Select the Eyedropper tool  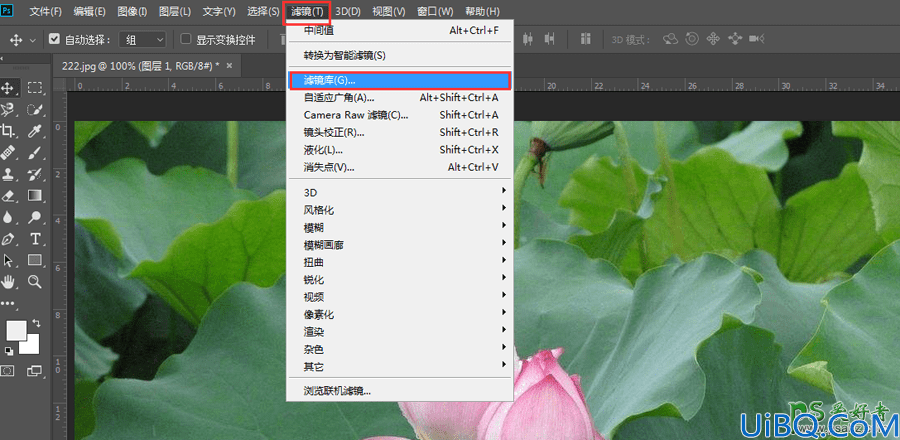(x=35, y=131)
